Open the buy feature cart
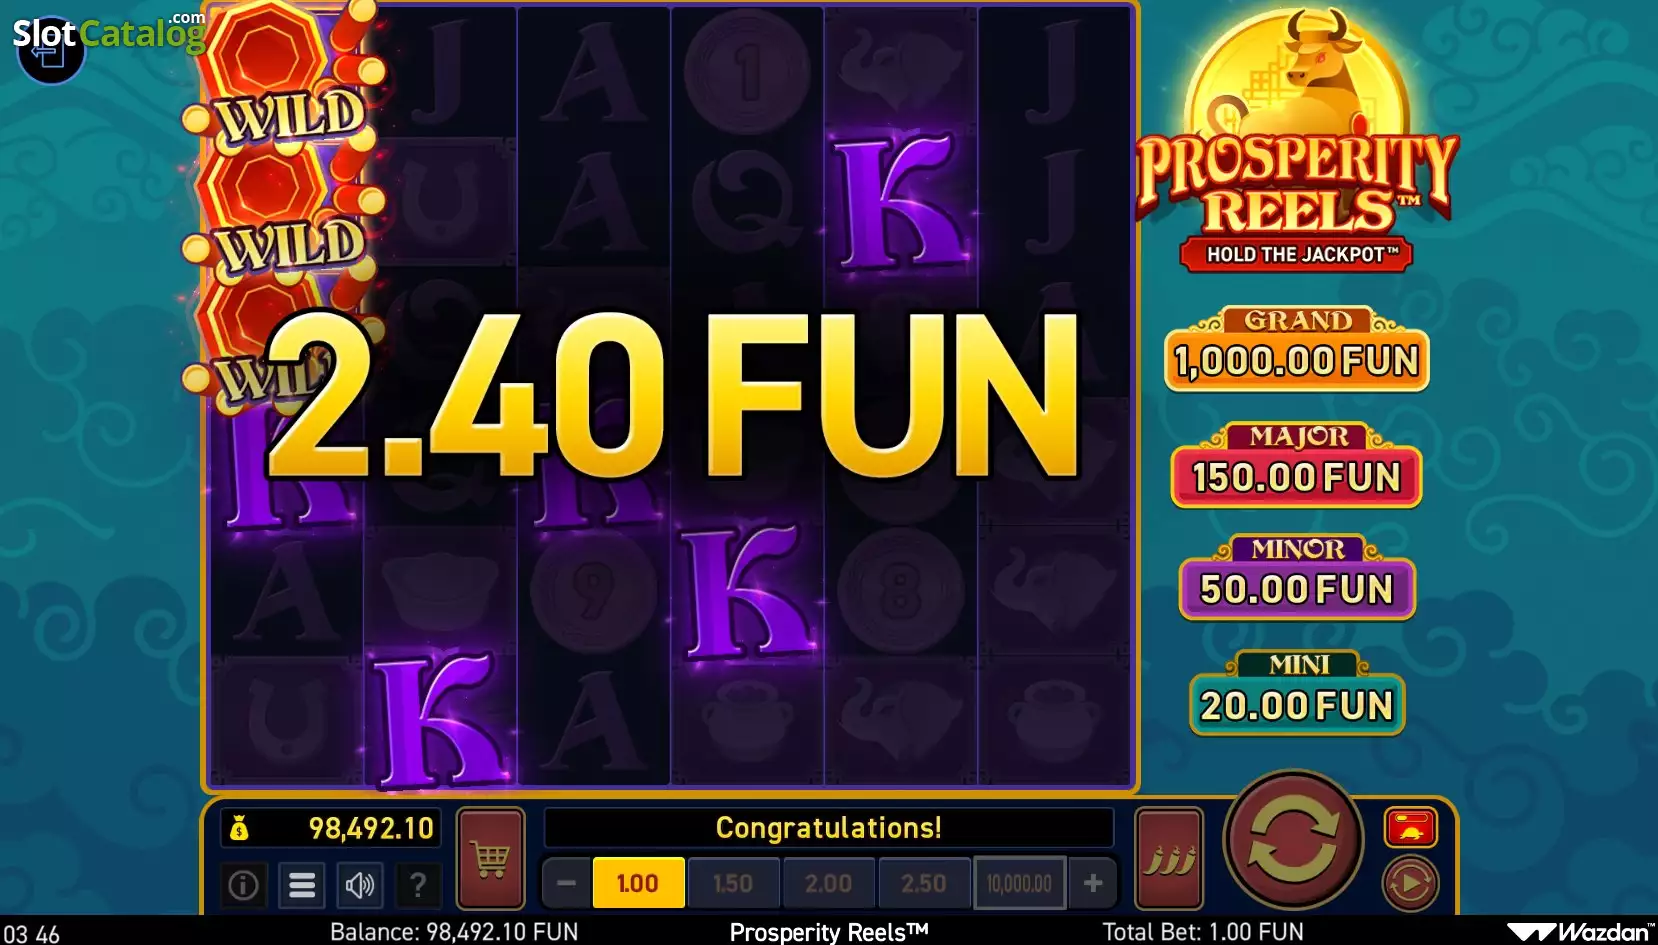The height and width of the screenshot is (945, 1658). pyautogui.click(x=490, y=858)
